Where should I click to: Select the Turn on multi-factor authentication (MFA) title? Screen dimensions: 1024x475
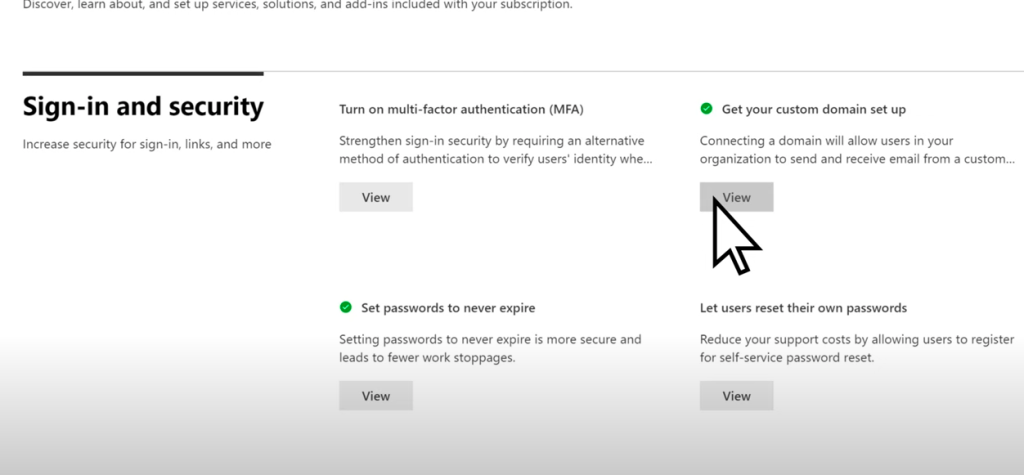[x=461, y=109]
